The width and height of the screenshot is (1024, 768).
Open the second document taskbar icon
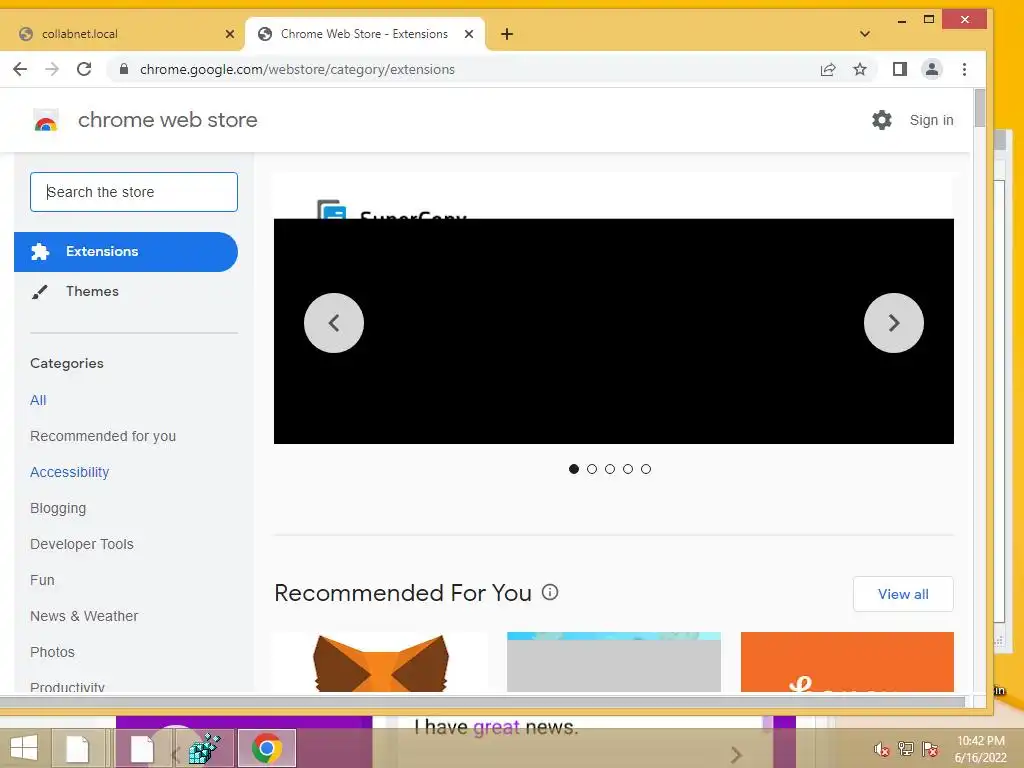coord(142,748)
